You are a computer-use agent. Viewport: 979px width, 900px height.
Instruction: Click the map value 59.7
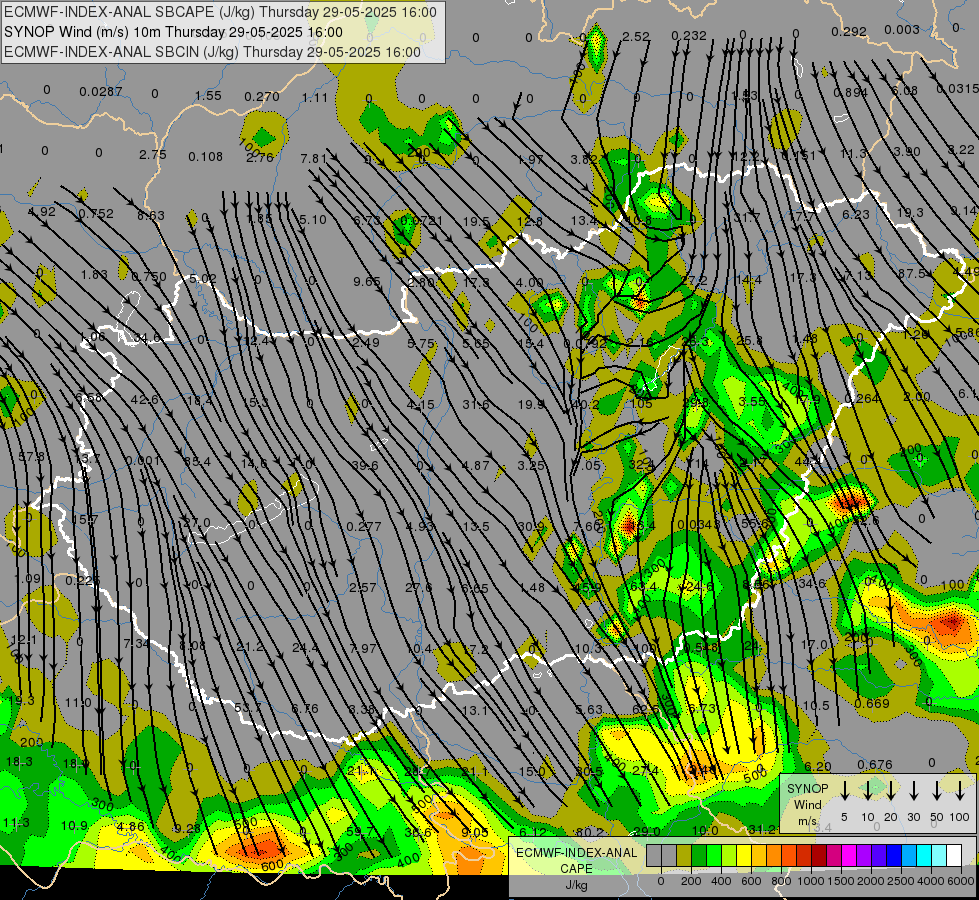(x=360, y=831)
